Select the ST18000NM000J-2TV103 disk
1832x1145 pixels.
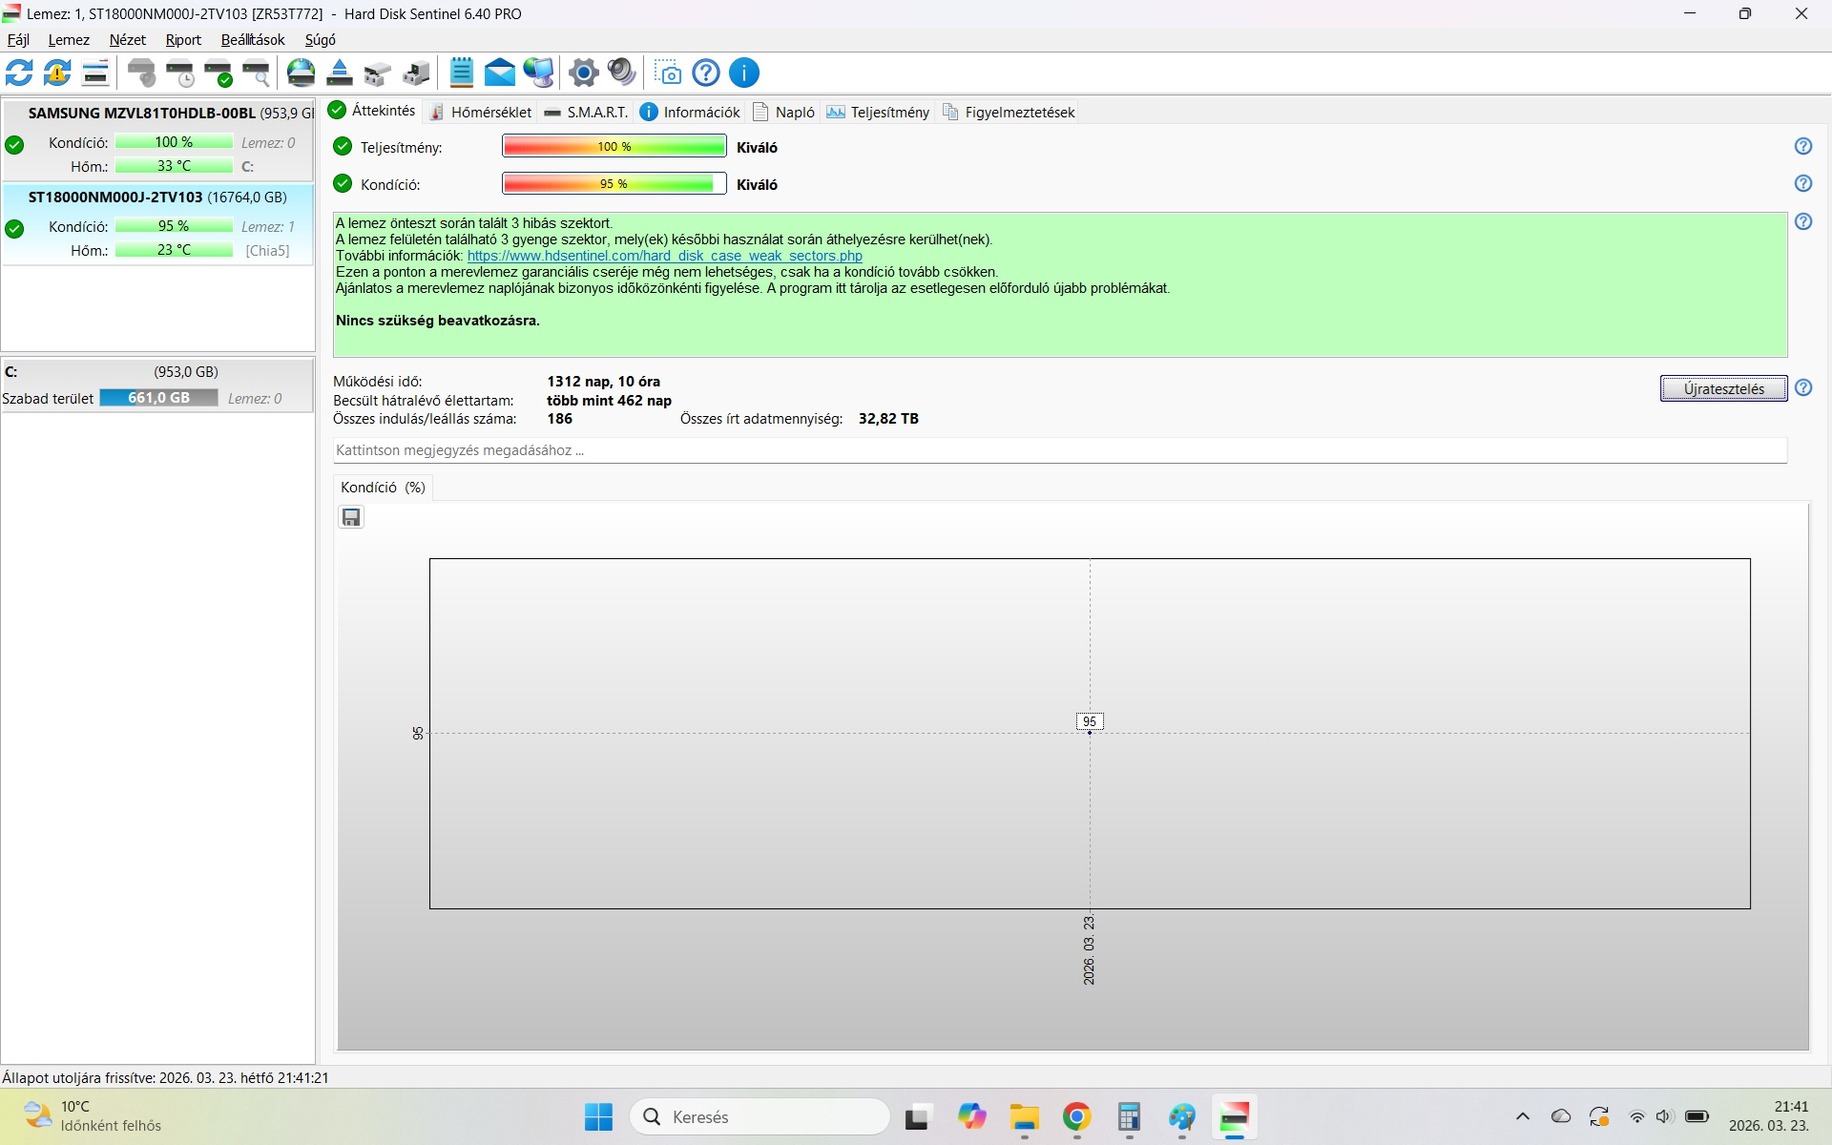[158, 224]
